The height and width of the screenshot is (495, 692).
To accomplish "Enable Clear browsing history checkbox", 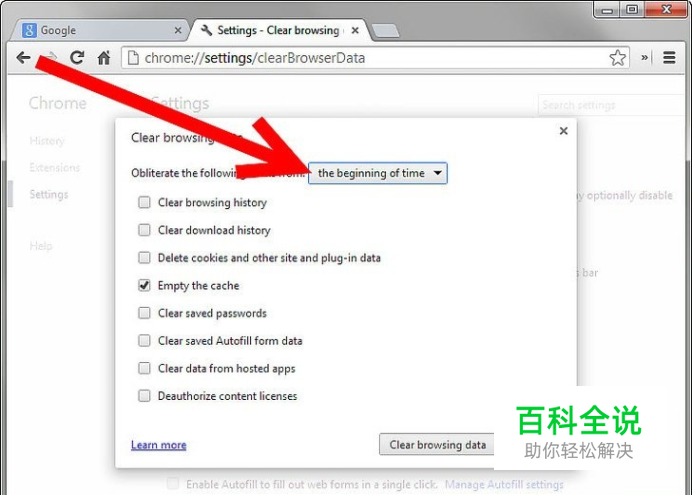I will click(144, 202).
